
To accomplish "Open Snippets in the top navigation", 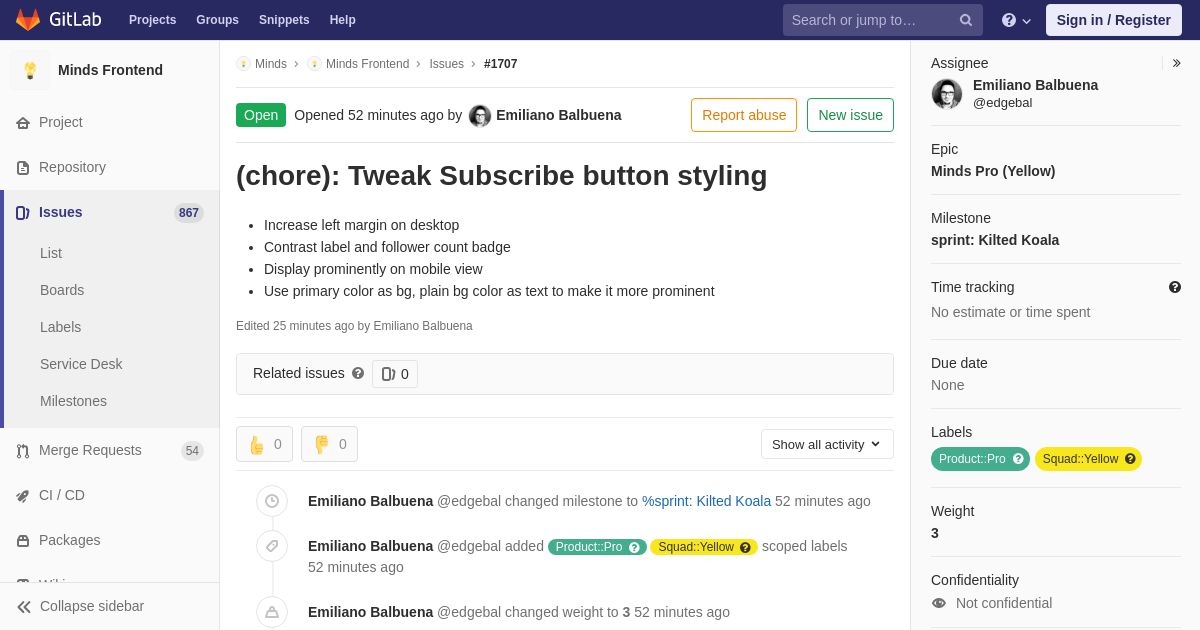I will pos(284,20).
